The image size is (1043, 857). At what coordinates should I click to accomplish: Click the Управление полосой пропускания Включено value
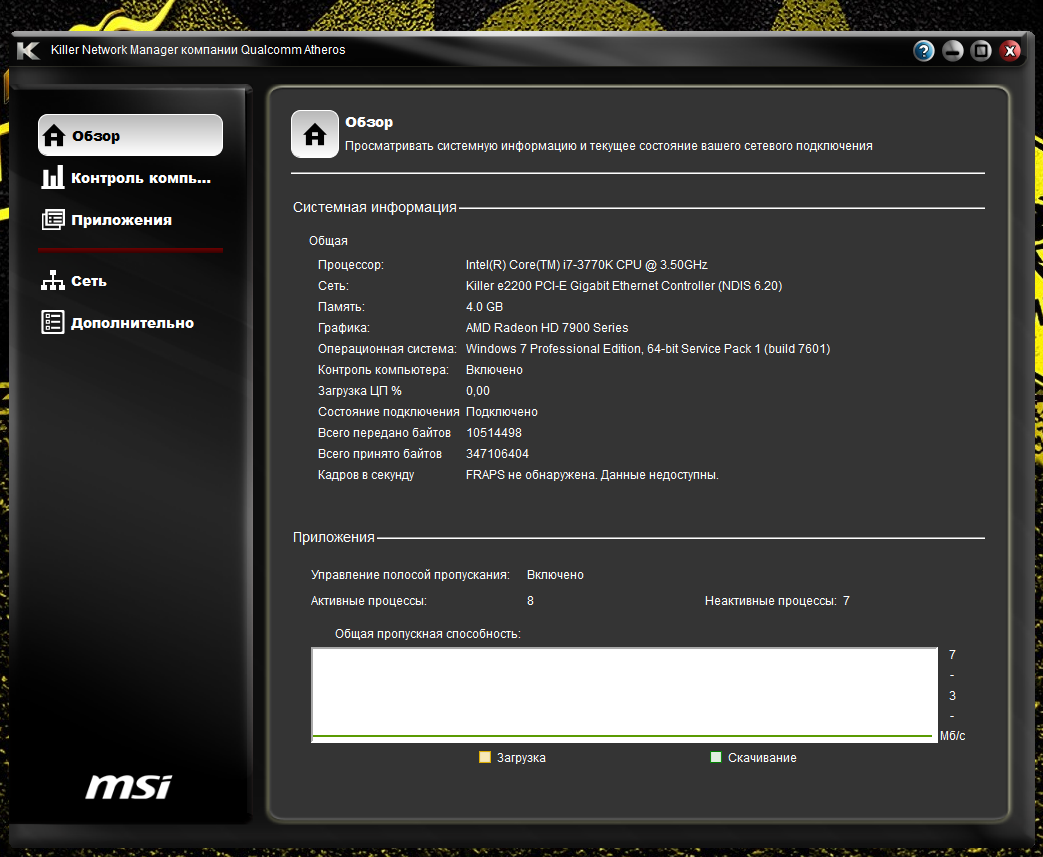coord(555,575)
